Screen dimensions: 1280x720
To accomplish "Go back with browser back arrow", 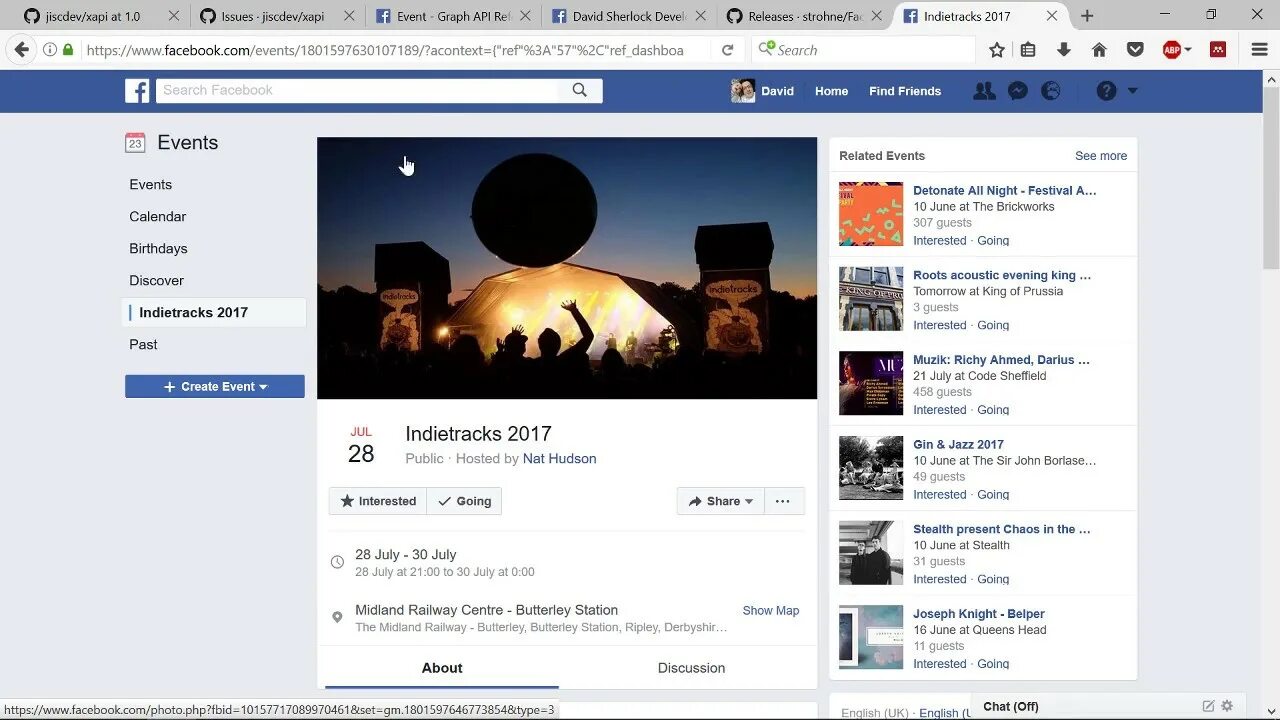I will click(21, 50).
